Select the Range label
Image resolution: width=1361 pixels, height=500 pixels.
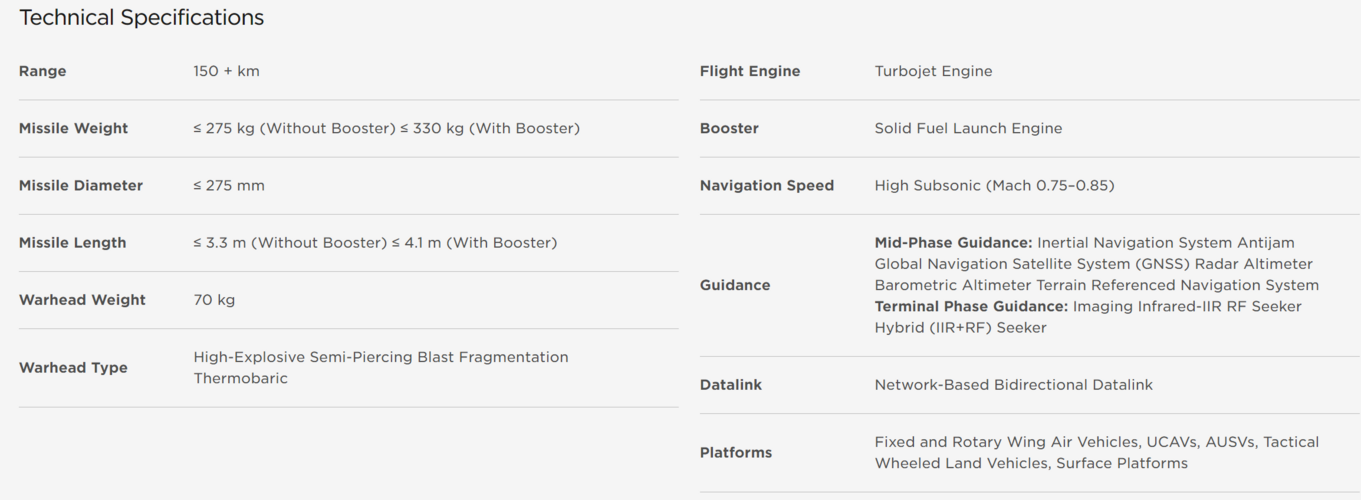43,71
